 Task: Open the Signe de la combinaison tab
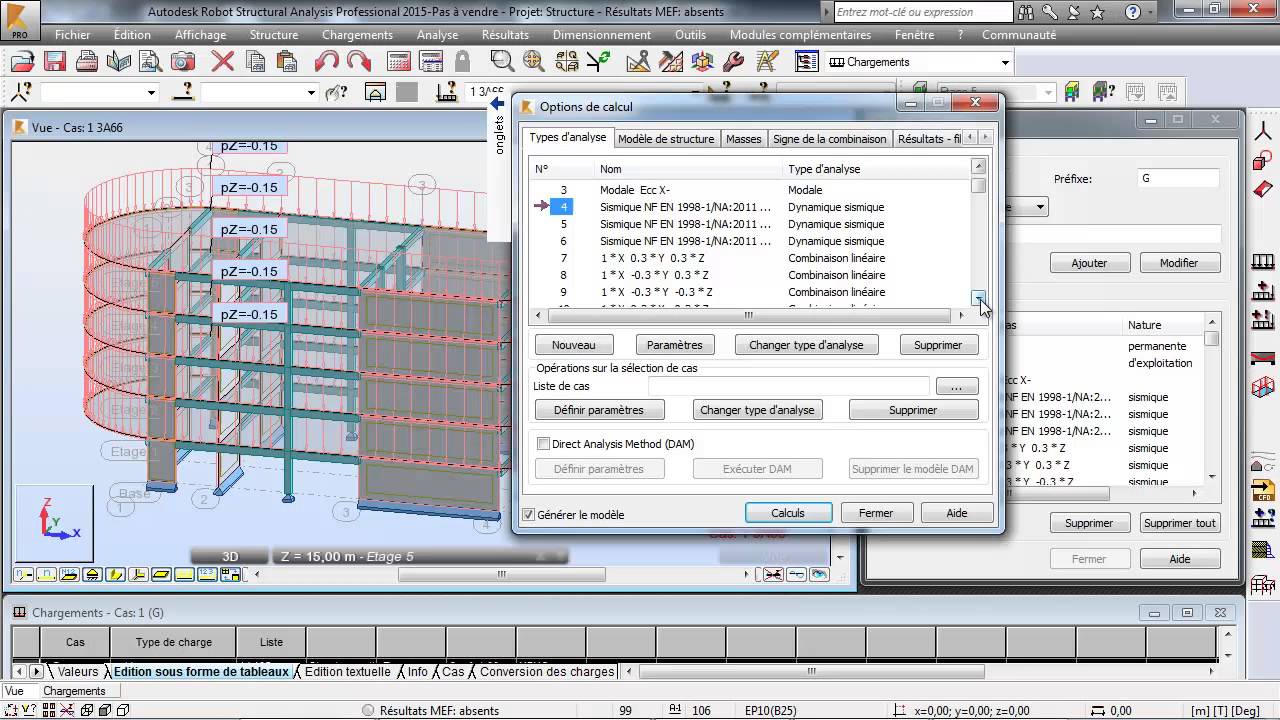click(829, 139)
